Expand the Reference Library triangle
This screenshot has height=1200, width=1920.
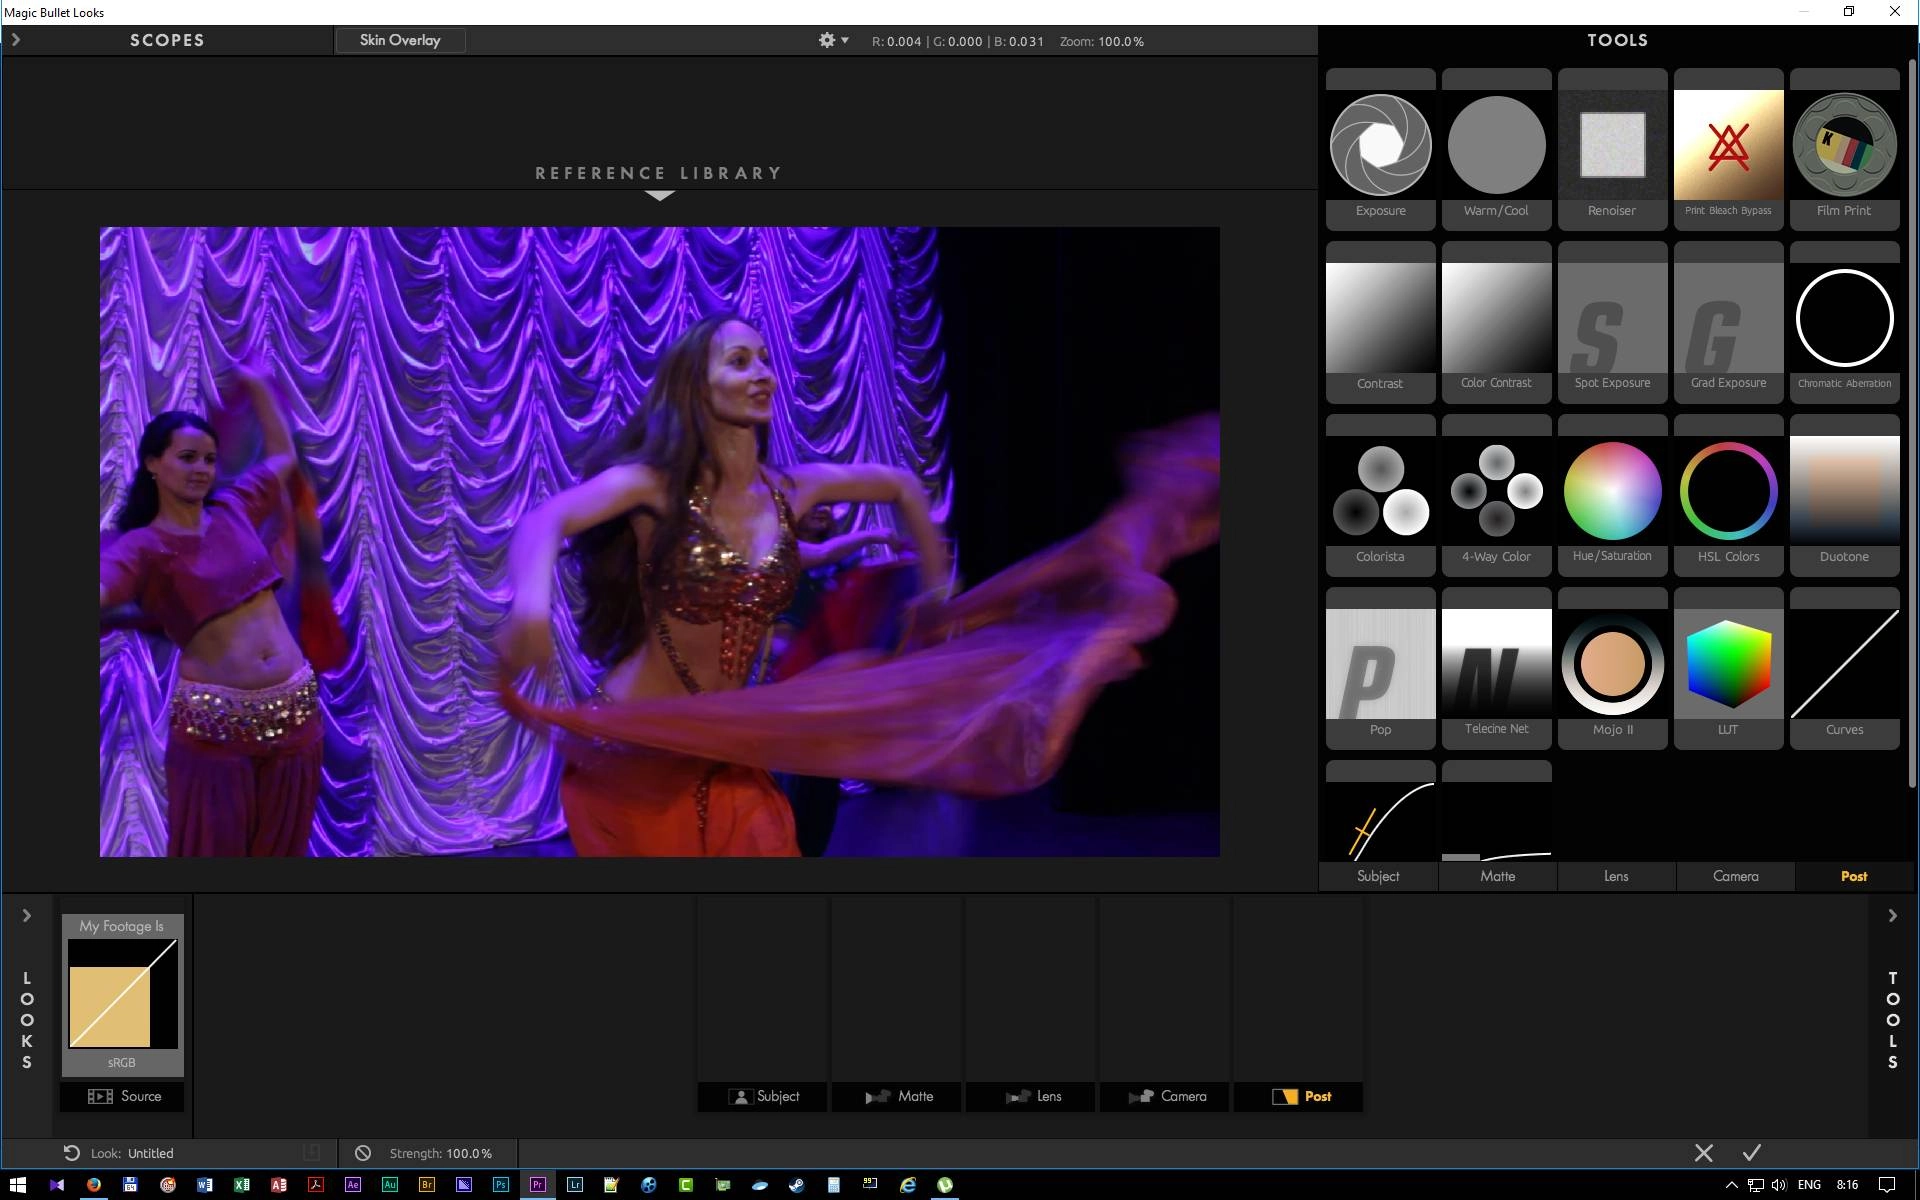point(659,195)
